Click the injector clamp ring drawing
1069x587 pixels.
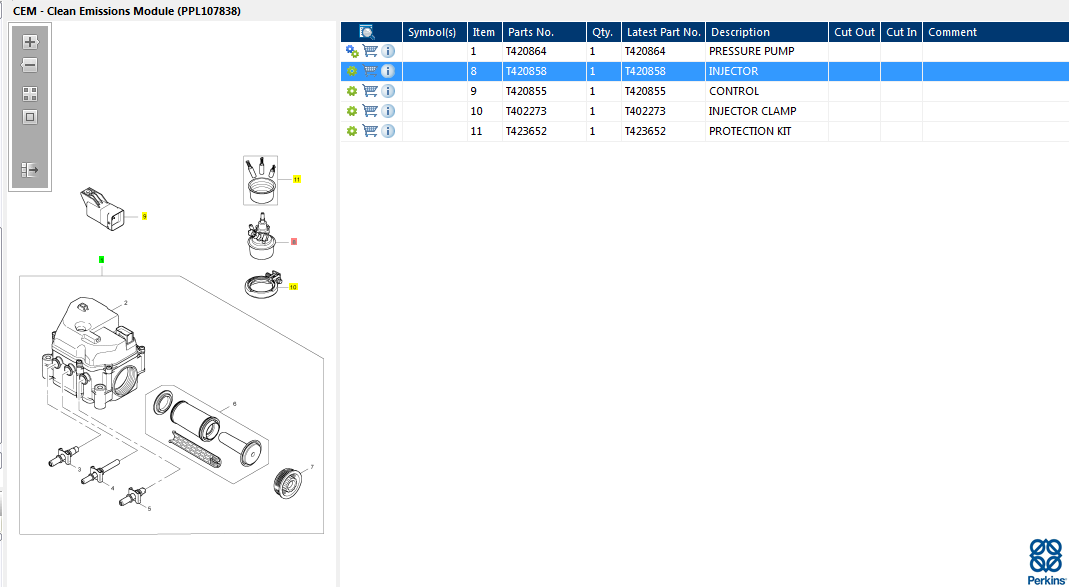262,284
